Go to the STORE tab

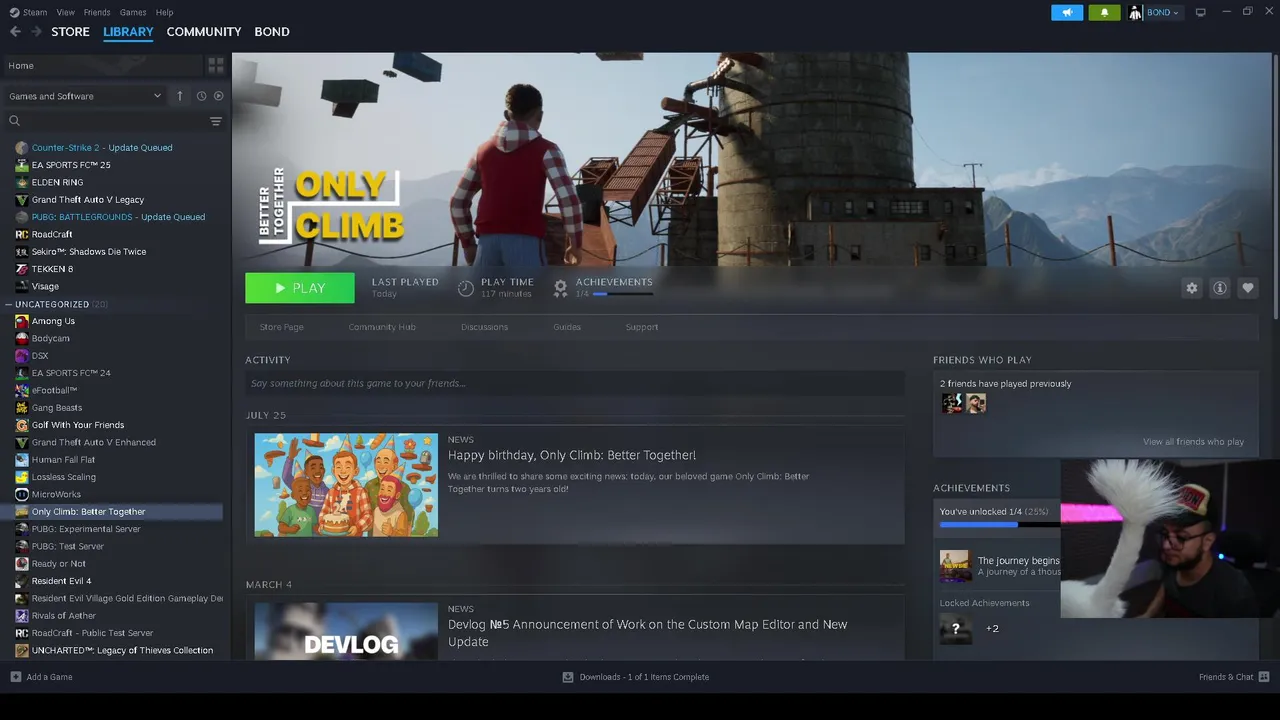(70, 32)
